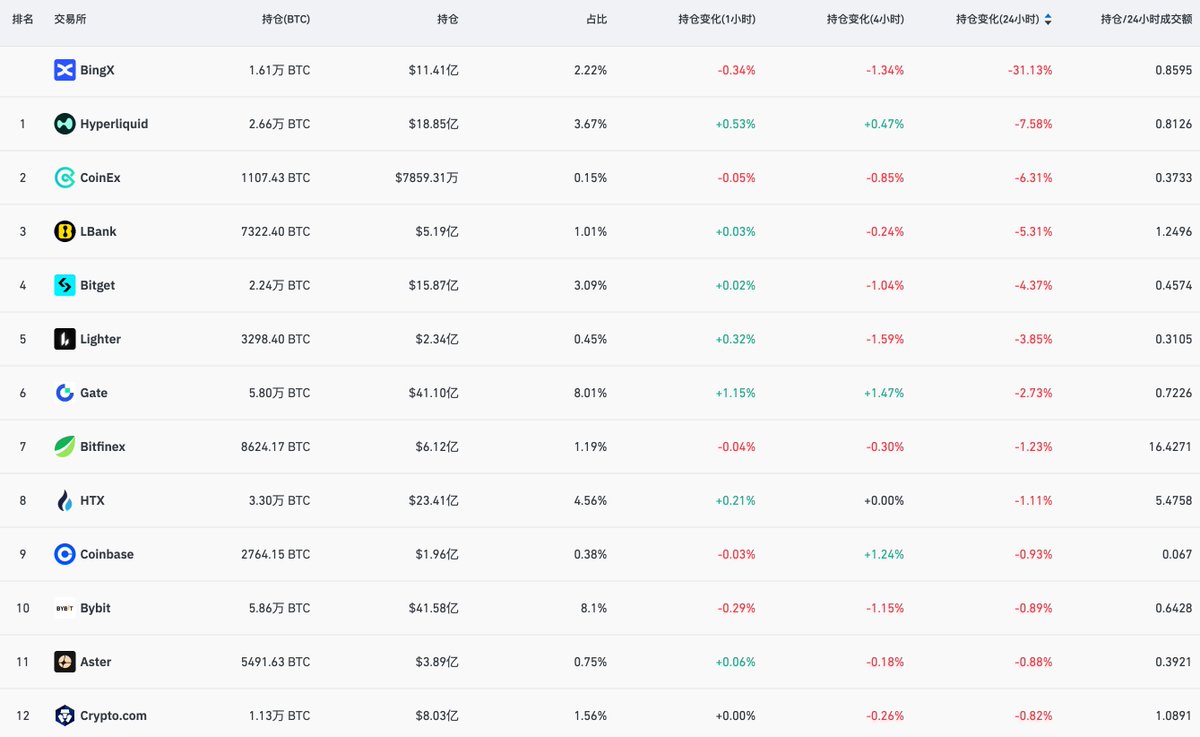The image size is (1200, 737).
Task: Open the HTX exchange name link
Action: point(92,500)
